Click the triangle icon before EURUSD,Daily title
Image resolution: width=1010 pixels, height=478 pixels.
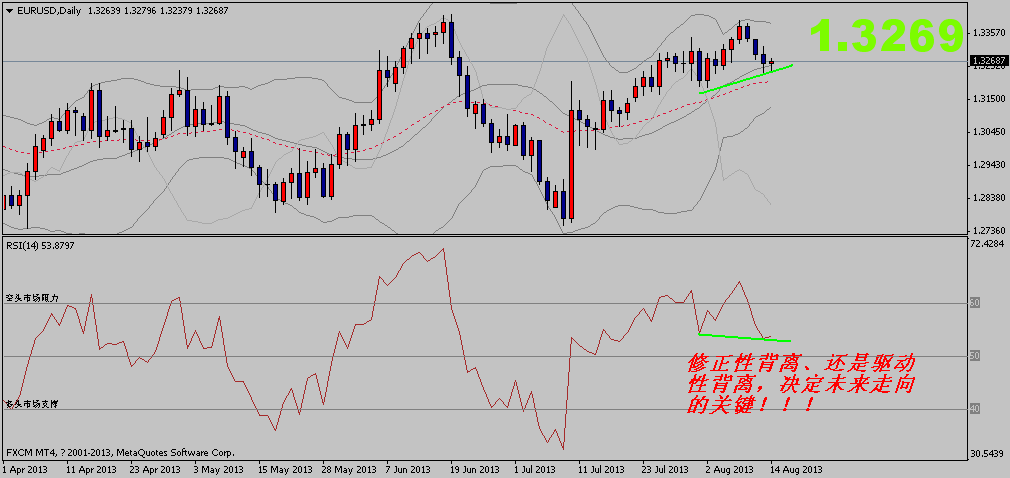9,11
